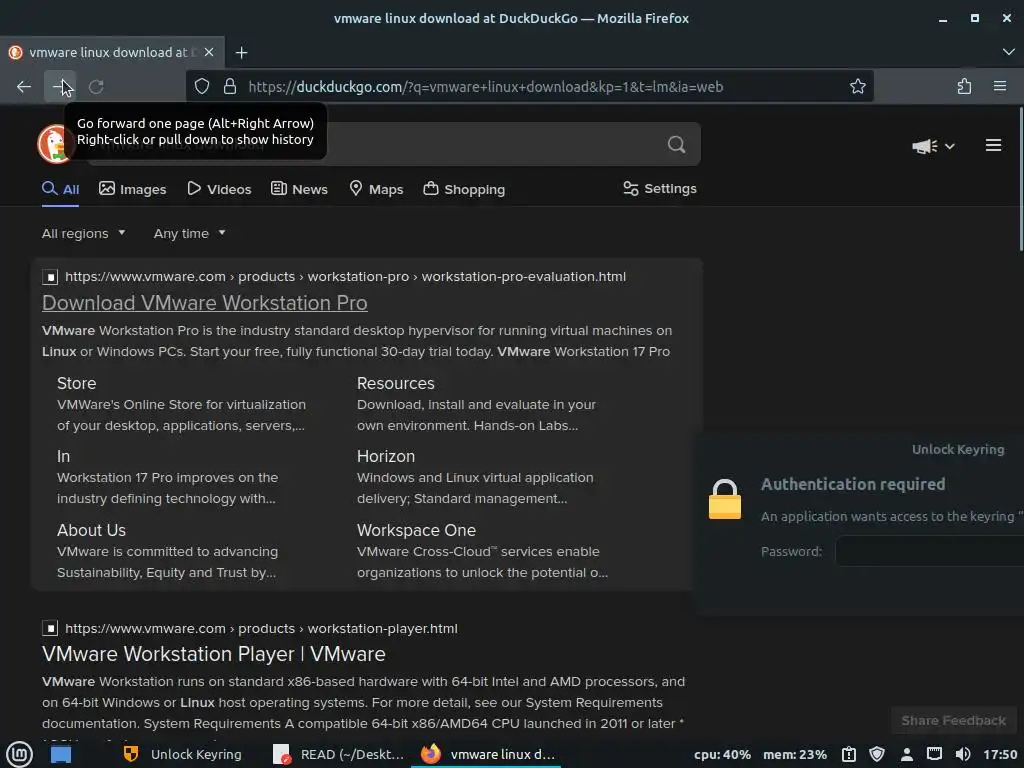
Task: Submit search with magnifier icon
Action: [x=677, y=144]
